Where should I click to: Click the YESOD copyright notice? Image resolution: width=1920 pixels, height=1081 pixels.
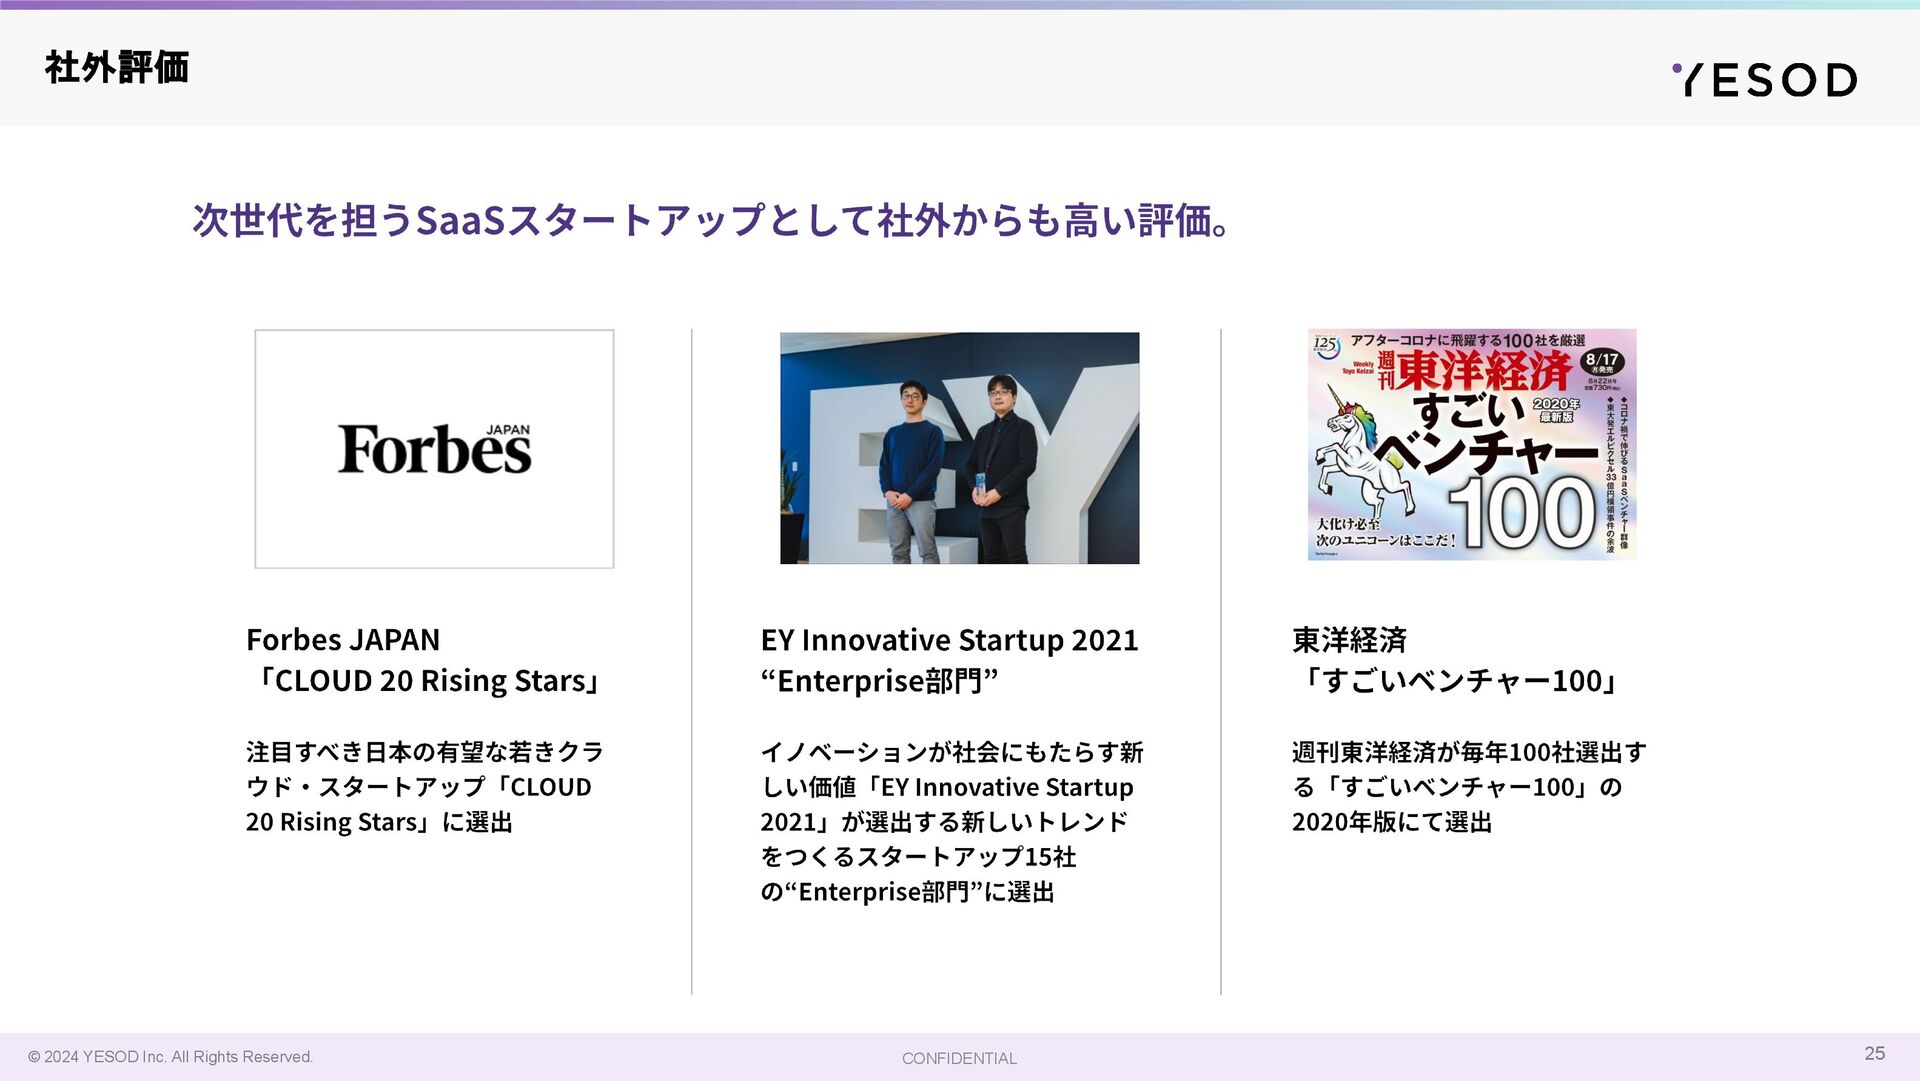click(x=170, y=1057)
